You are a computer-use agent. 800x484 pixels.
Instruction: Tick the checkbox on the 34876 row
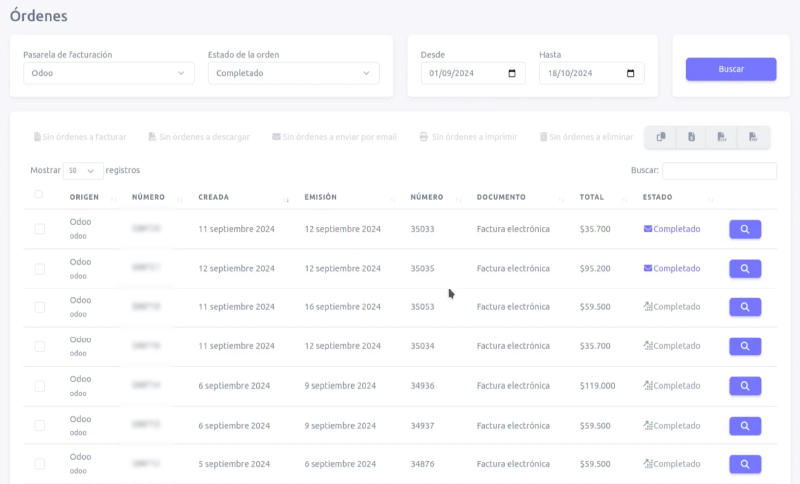pyautogui.click(x=40, y=464)
